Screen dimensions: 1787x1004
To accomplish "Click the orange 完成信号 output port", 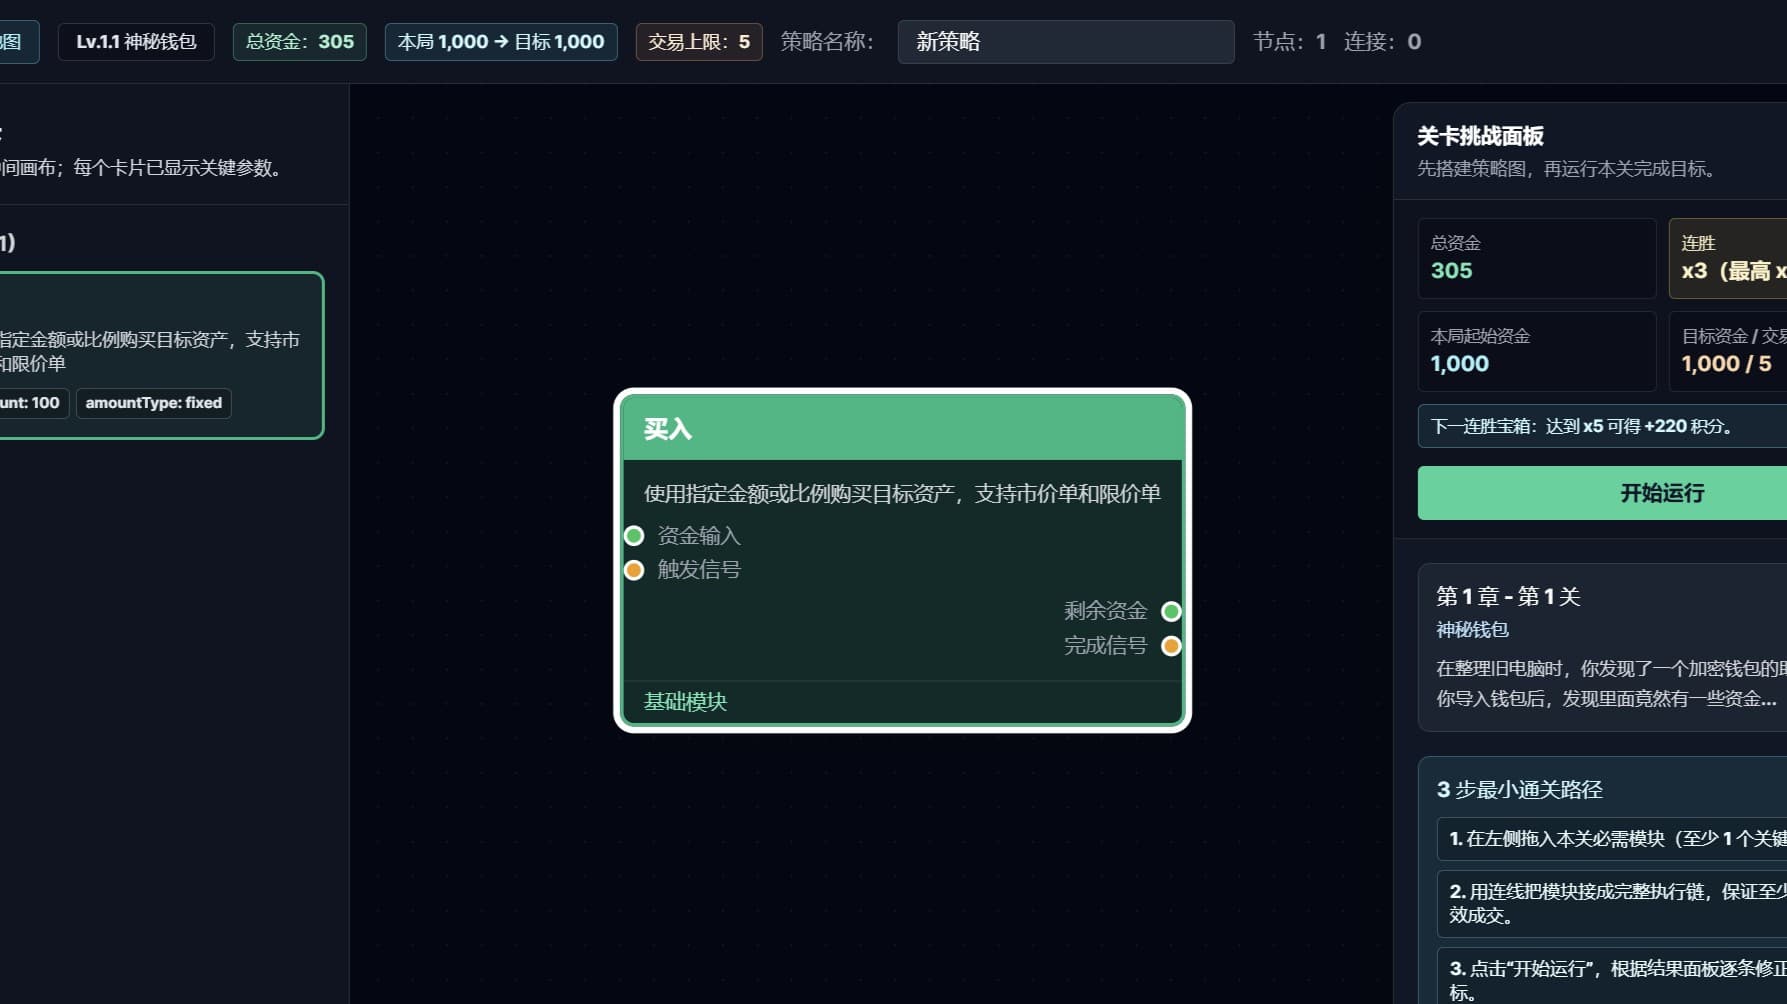I will click(x=1171, y=646).
